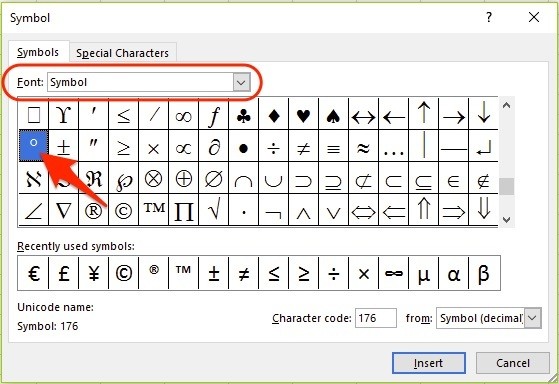Screen dimensions: 559x384
Task: Click the Character code input field
Action: [375, 318]
